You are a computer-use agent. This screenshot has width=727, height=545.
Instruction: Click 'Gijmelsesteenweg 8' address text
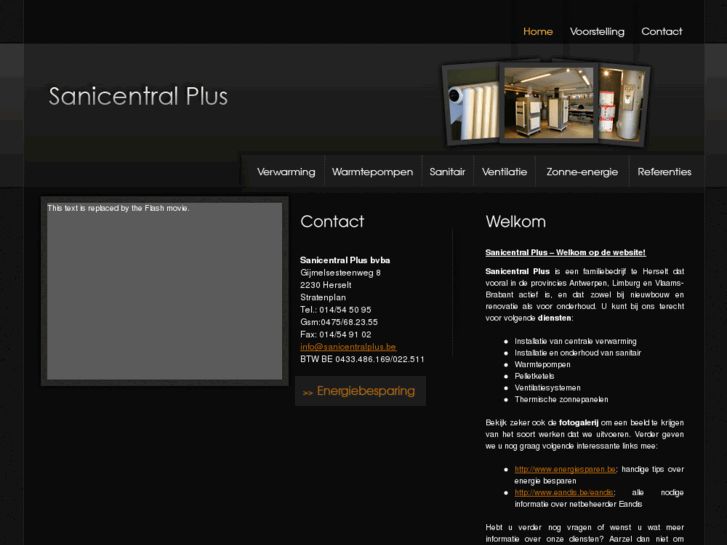pyautogui.click(x=340, y=273)
